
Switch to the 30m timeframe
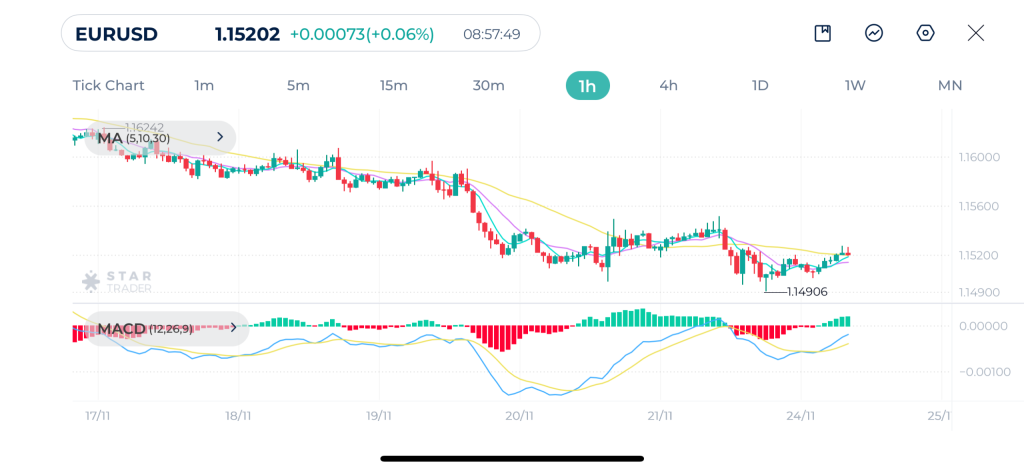point(488,85)
